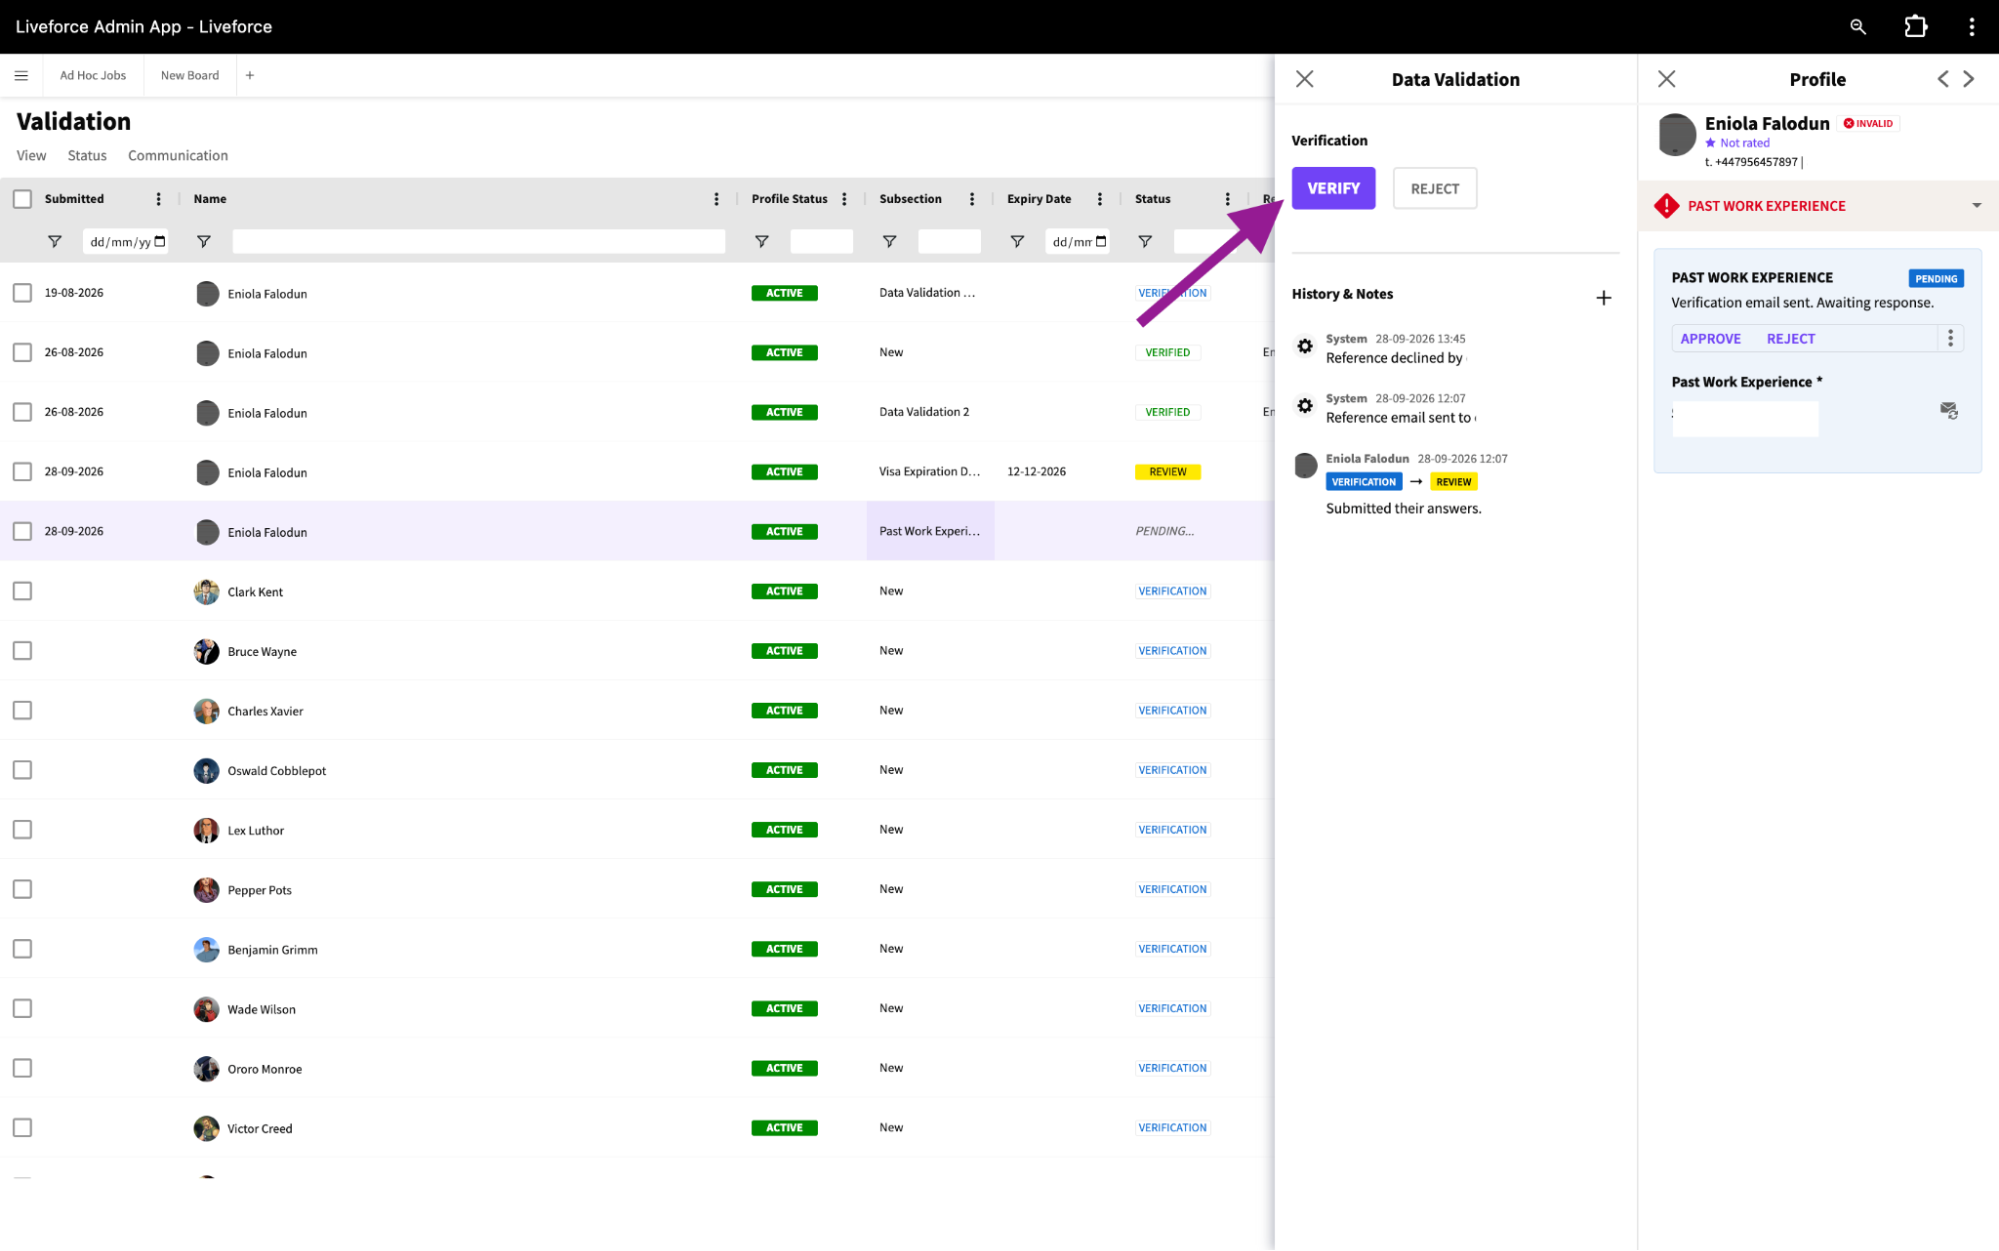Open the extensions puzzle icon
Screen dimensions: 1999x1251
(x=1915, y=27)
